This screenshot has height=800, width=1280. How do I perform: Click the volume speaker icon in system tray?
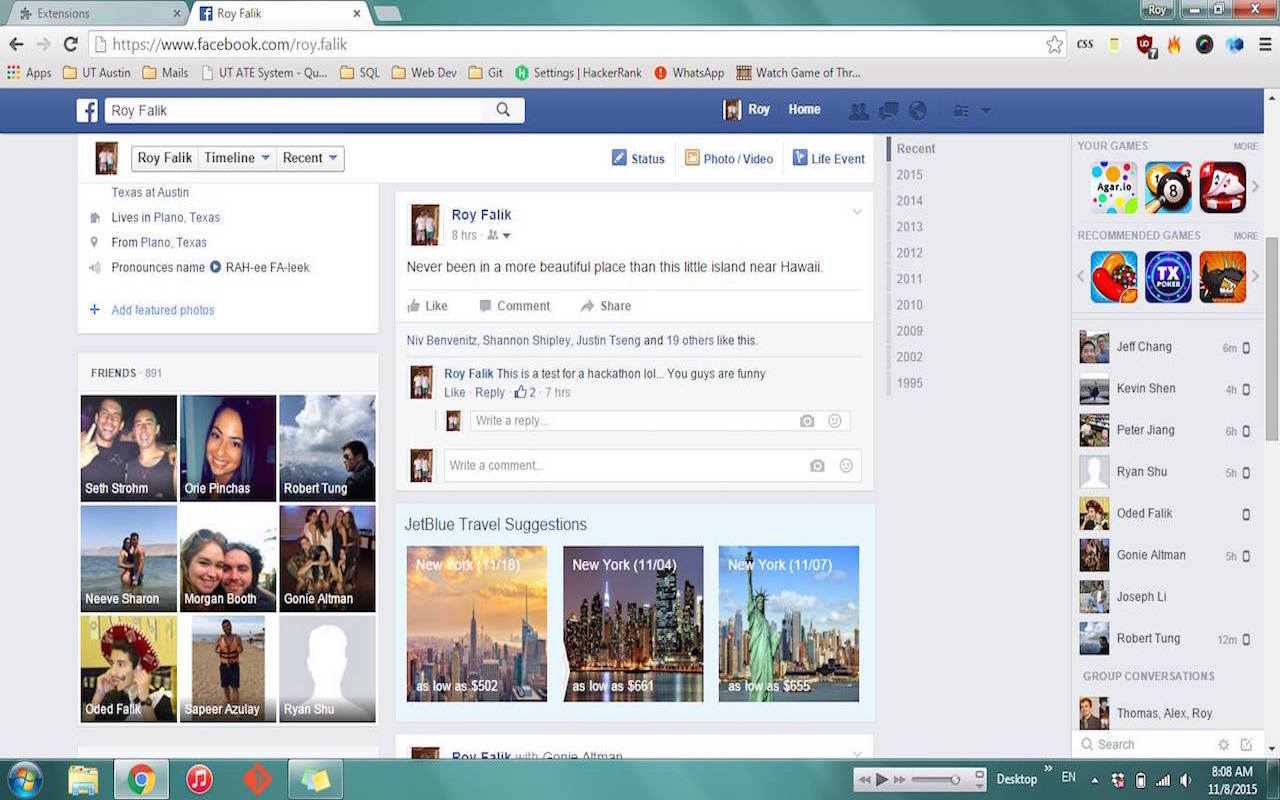tap(1185, 780)
